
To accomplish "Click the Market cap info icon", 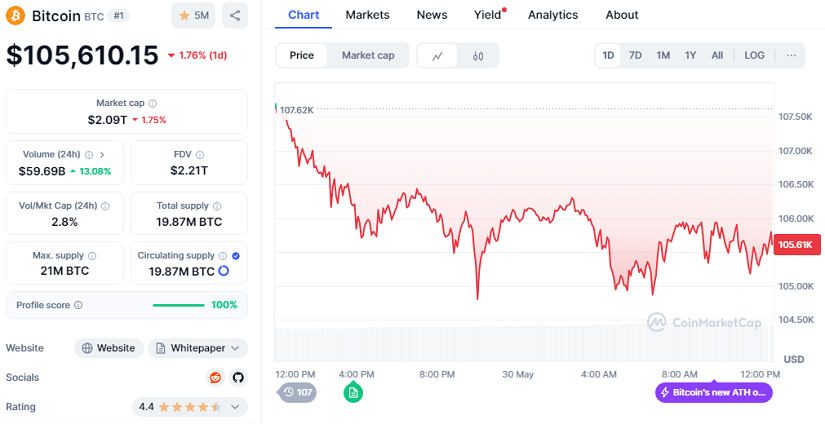I will (x=152, y=103).
